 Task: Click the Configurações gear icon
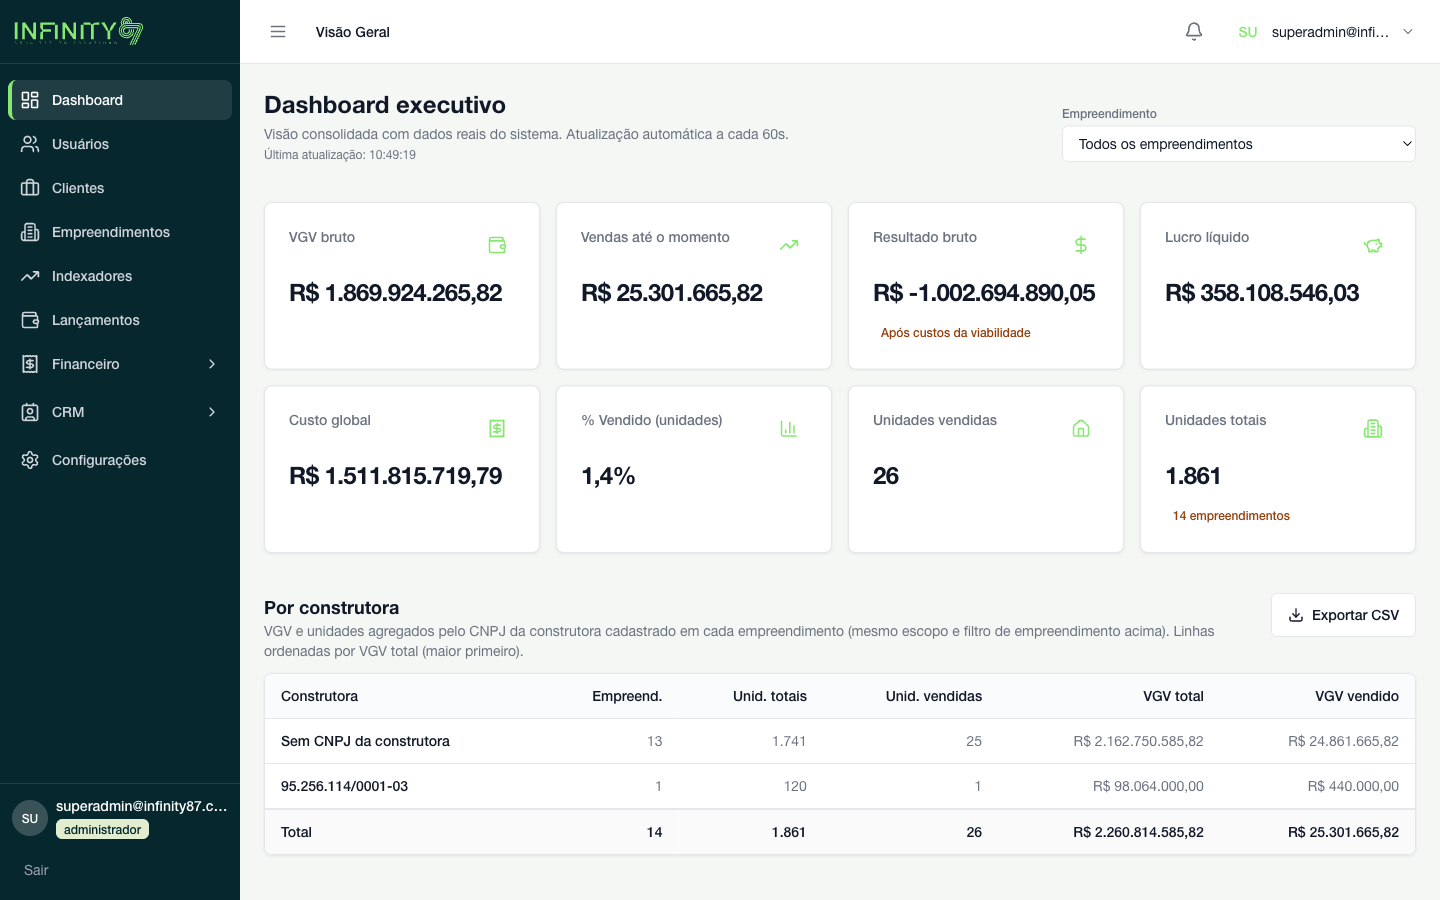click(30, 460)
